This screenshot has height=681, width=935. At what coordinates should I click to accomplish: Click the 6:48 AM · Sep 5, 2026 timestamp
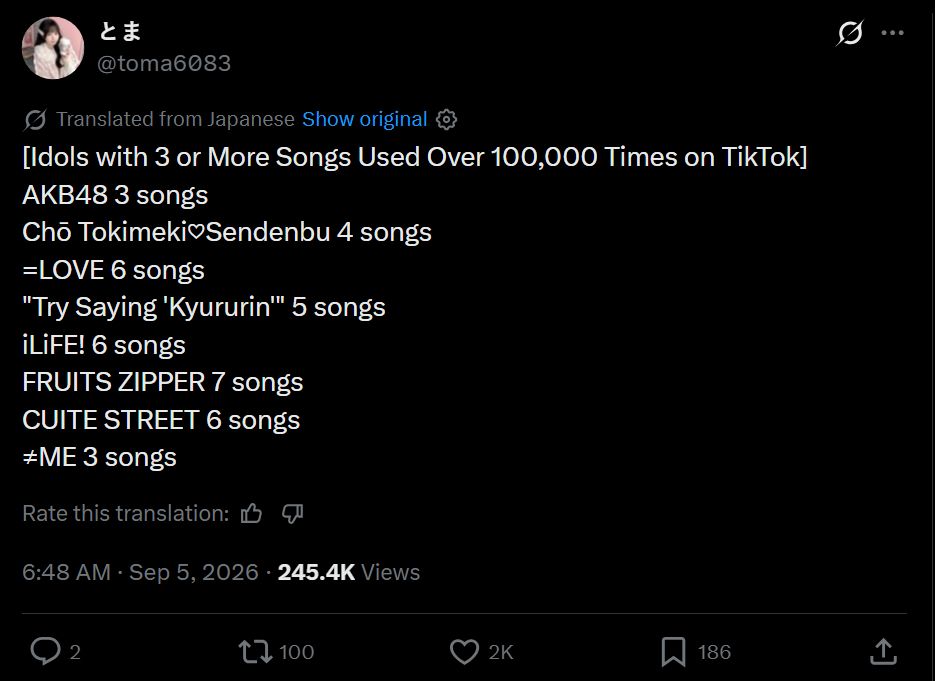point(140,572)
